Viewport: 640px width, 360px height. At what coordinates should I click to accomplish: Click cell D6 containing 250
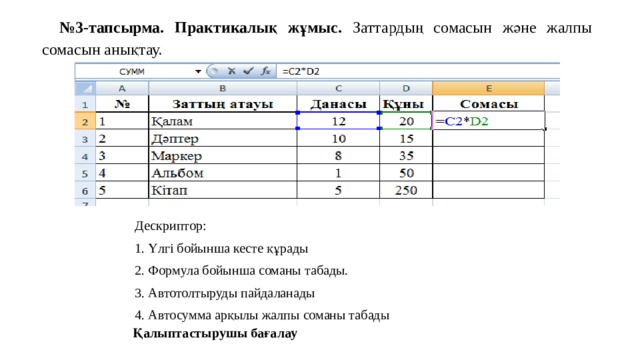click(x=406, y=190)
